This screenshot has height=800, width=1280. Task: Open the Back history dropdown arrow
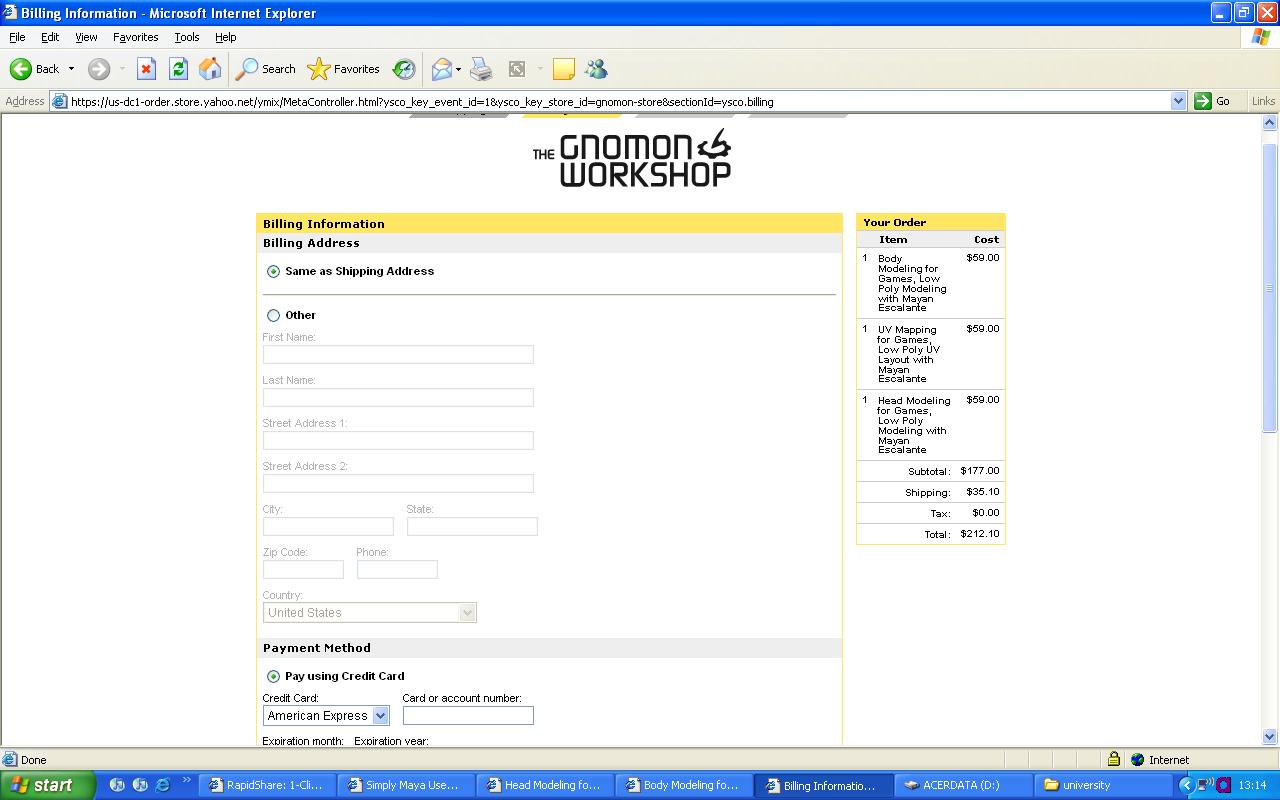click(x=71, y=69)
